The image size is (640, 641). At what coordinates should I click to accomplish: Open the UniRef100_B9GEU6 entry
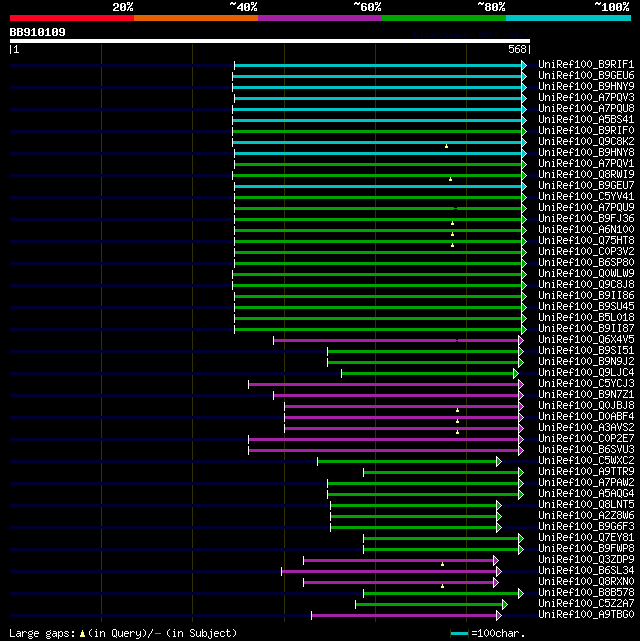point(586,76)
